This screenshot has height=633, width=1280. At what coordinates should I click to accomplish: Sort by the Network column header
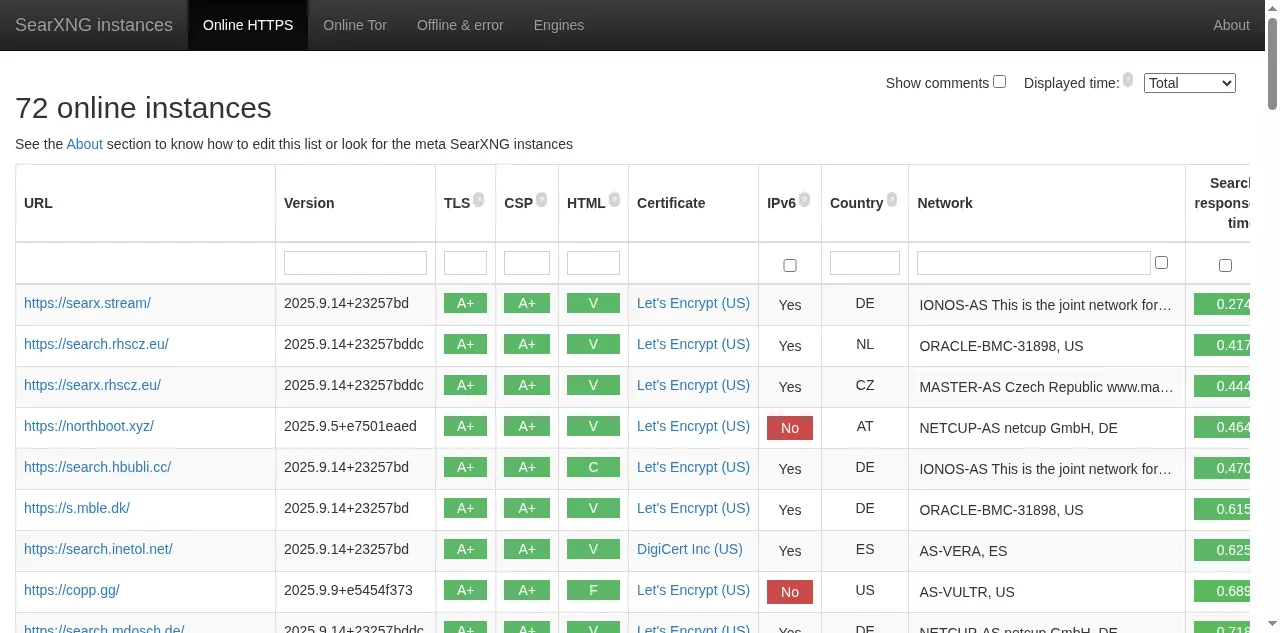pyautogui.click(x=1047, y=203)
